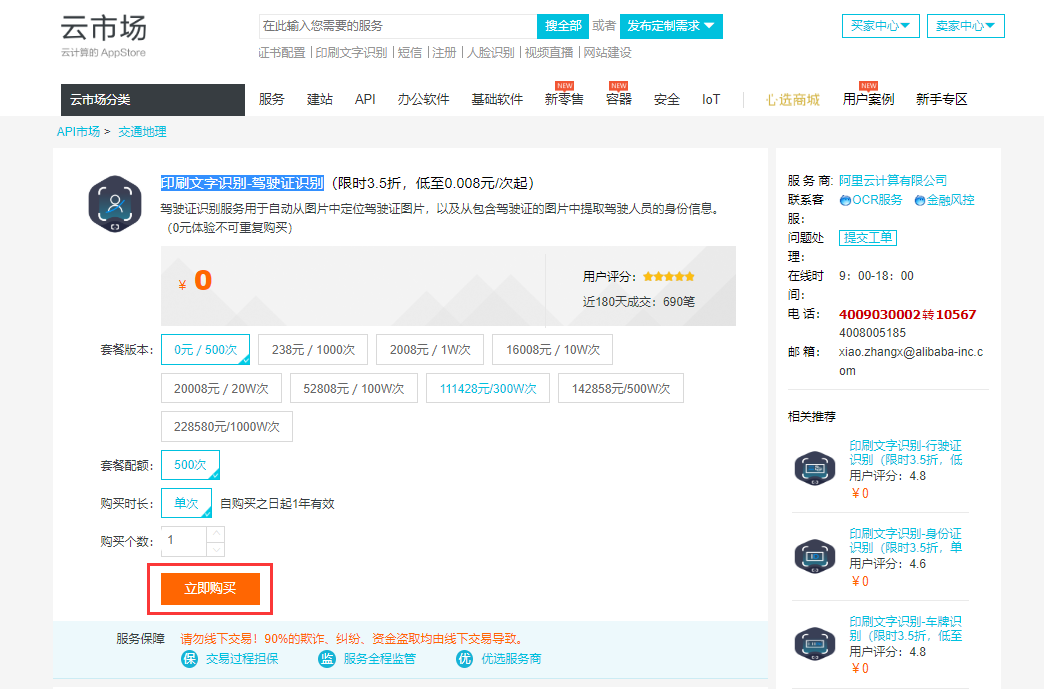Click the 网站建设 hot search link
Image resolution: width=1044 pixels, height=689 pixels.
tap(607, 53)
